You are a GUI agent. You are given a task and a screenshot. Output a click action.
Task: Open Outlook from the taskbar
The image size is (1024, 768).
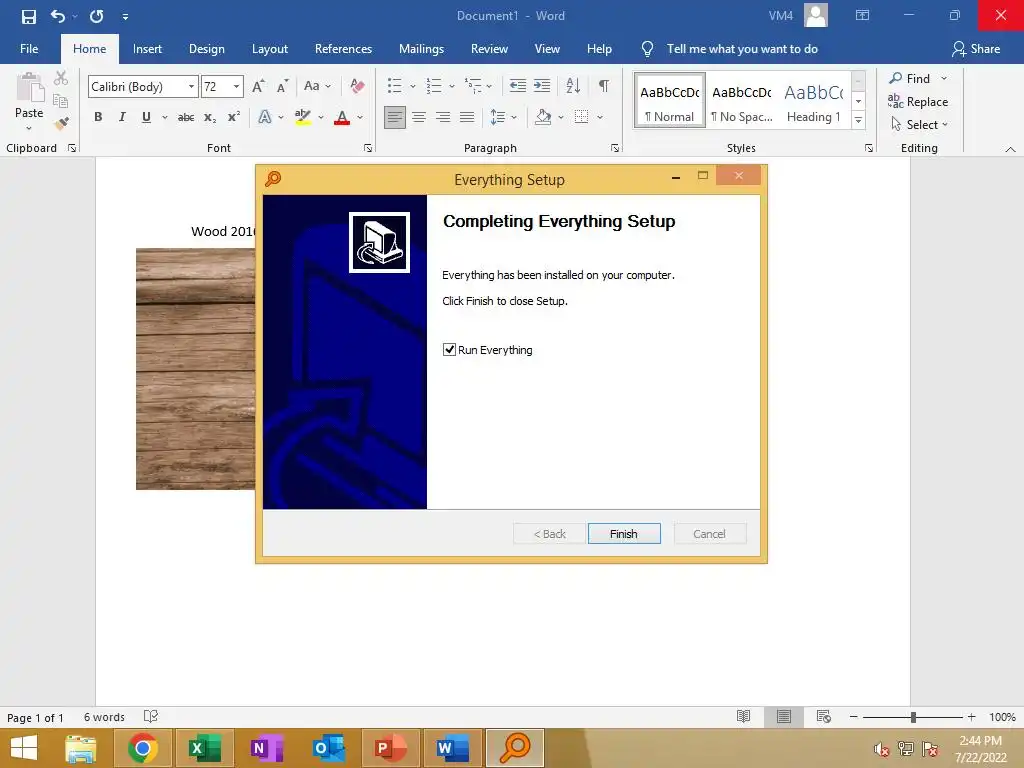click(x=329, y=748)
